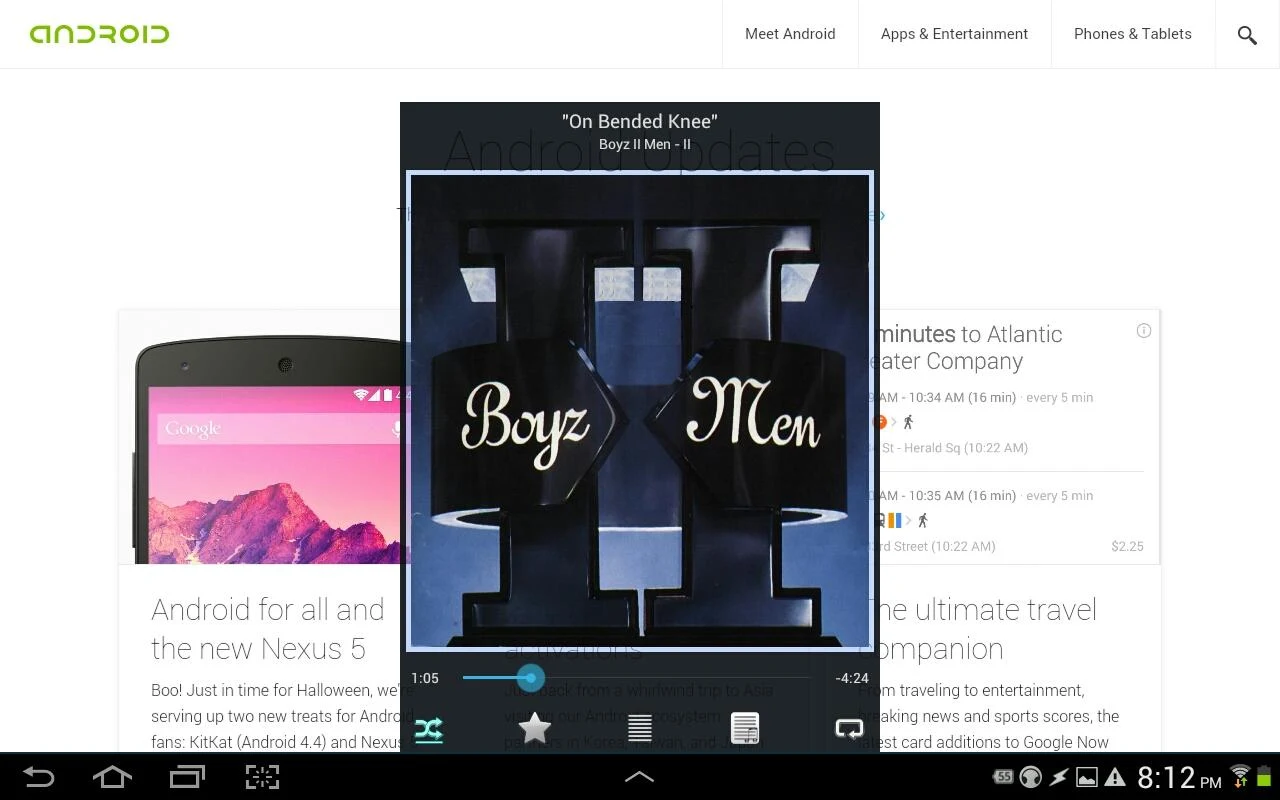
Task: Tap the screenshot capture button
Action: 262,777
